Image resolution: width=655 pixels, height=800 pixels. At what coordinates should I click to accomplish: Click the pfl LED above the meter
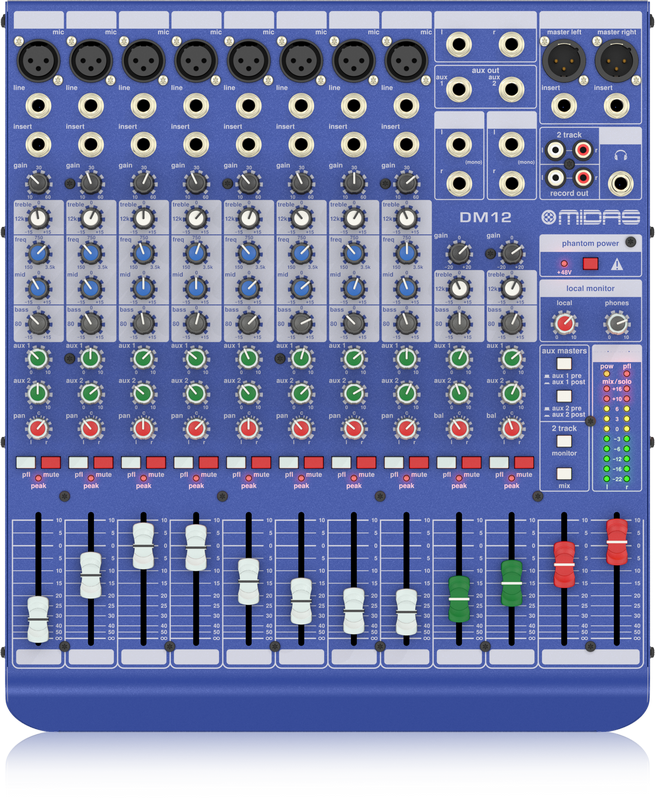coord(626,374)
